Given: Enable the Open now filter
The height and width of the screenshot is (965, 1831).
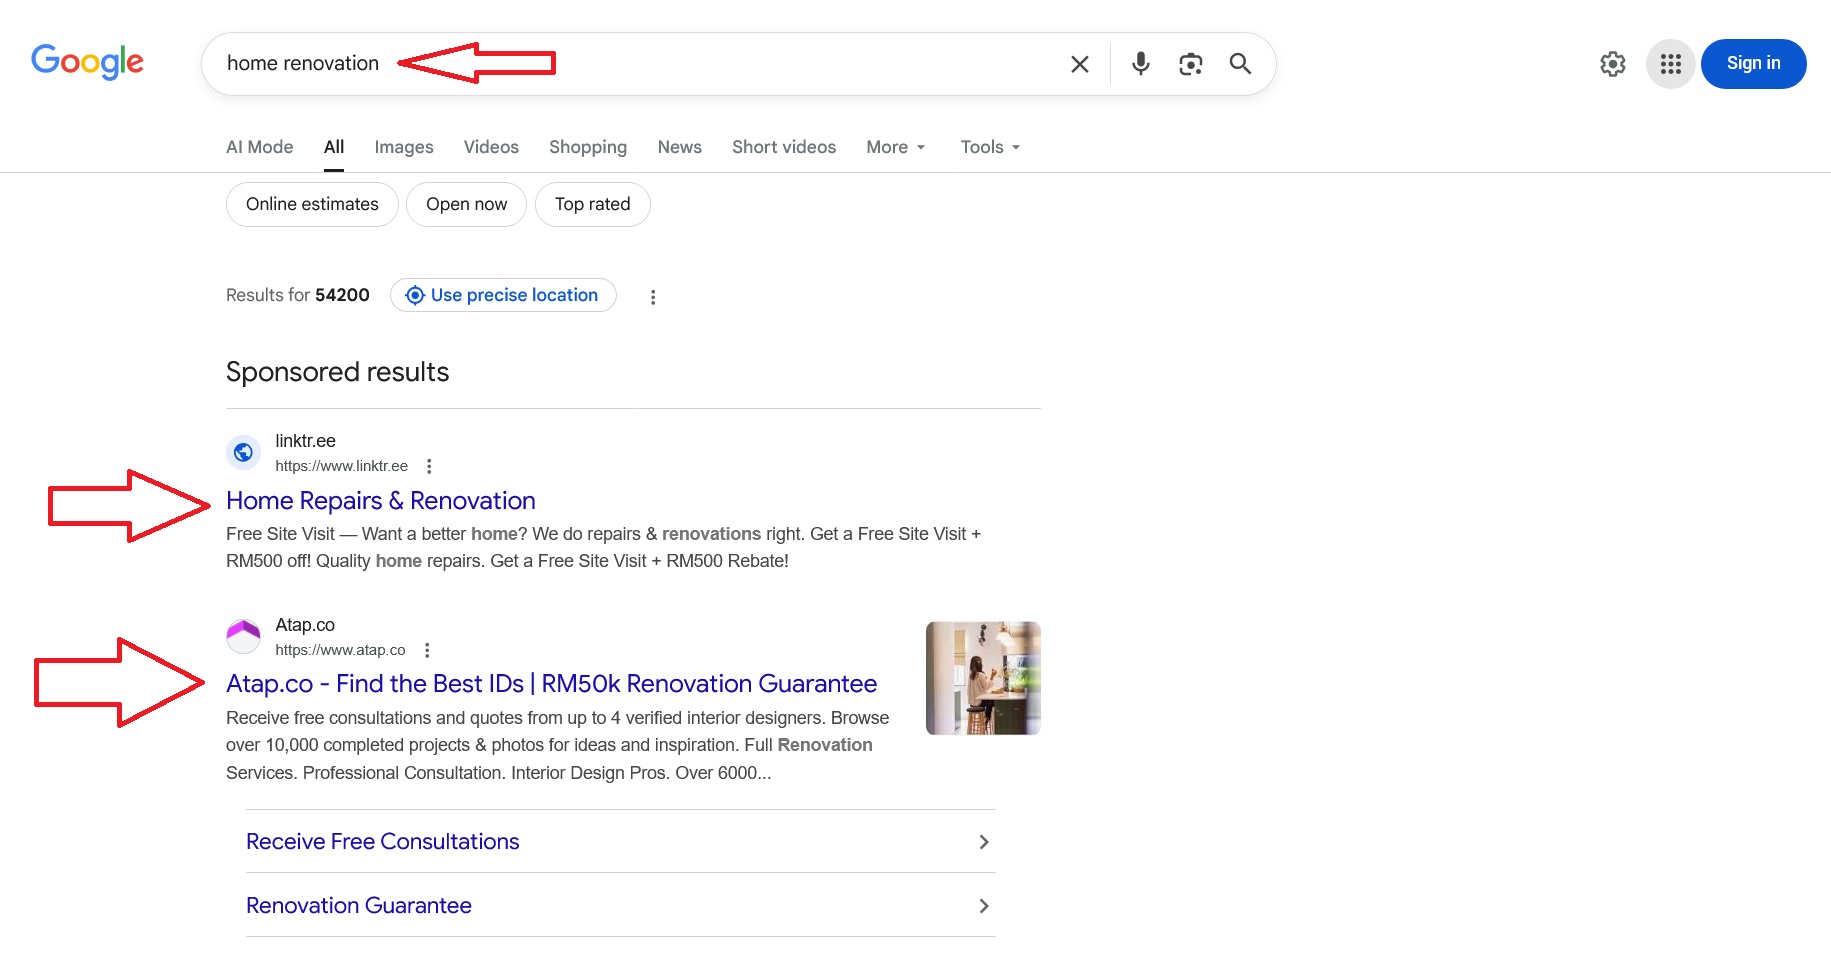Looking at the screenshot, I should (466, 204).
